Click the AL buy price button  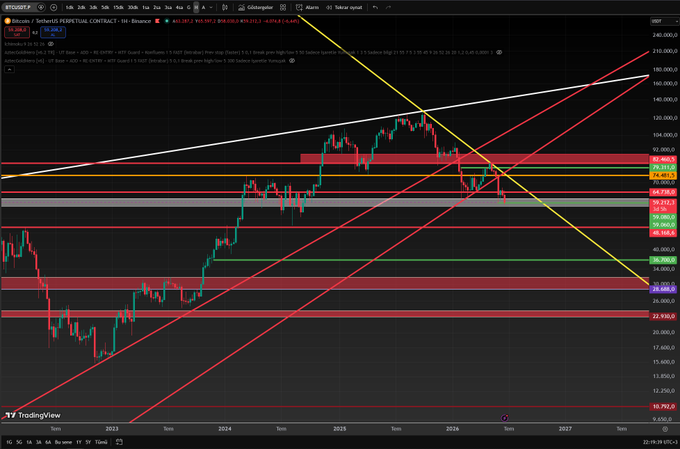53,32
